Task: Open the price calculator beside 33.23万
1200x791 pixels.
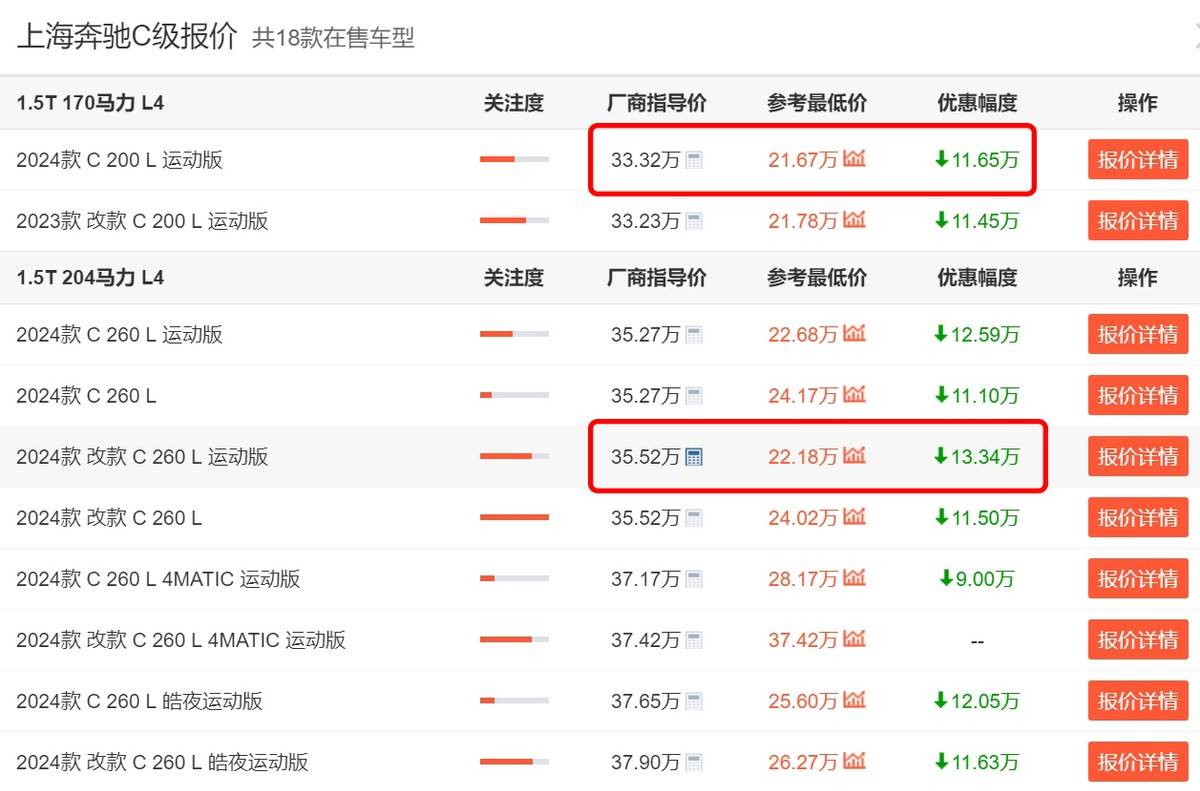Action: click(694, 221)
